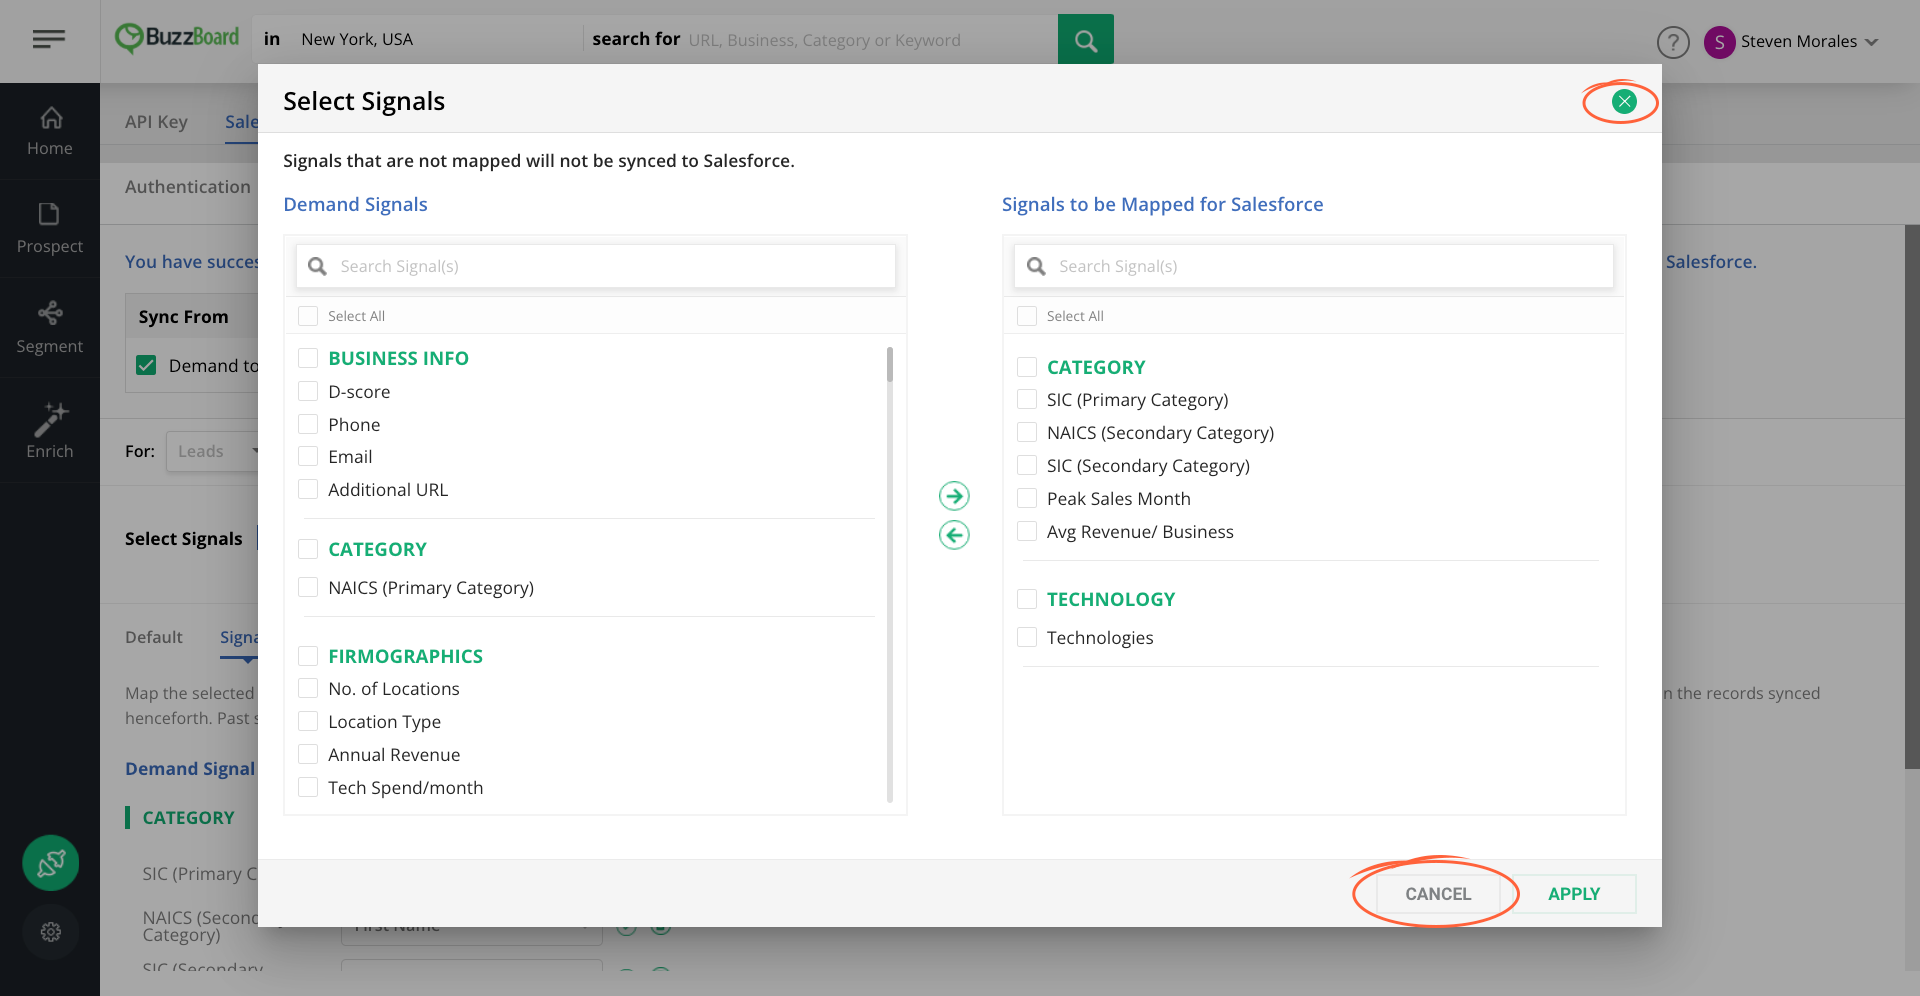This screenshot has width=1920, height=996.
Task: Check the D-score checkbox
Action: tap(308, 391)
